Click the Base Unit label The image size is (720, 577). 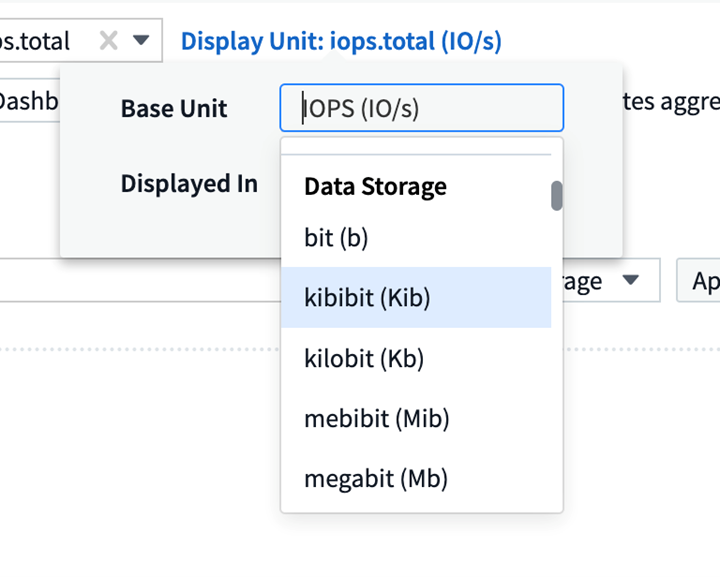(174, 108)
